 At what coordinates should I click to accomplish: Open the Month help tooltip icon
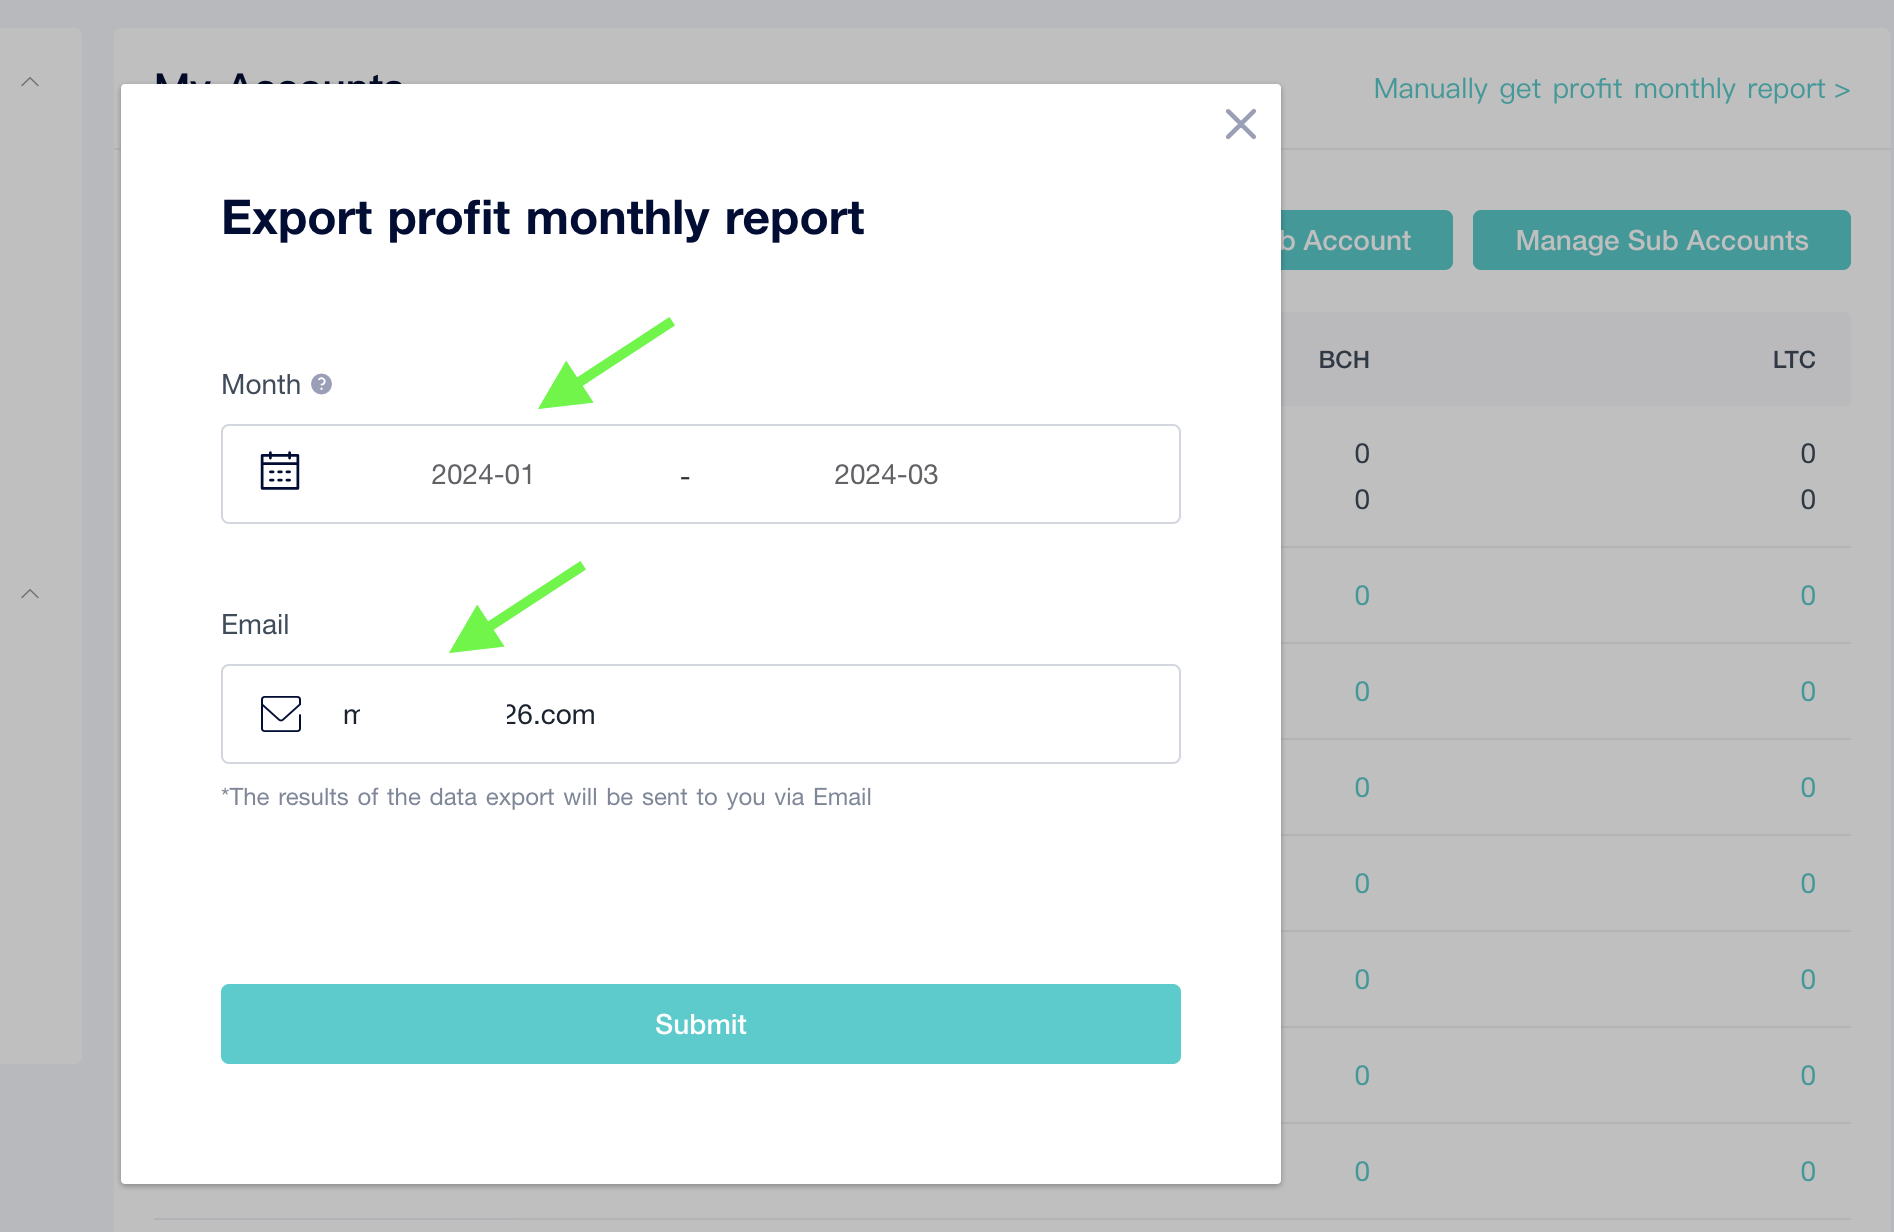(321, 384)
